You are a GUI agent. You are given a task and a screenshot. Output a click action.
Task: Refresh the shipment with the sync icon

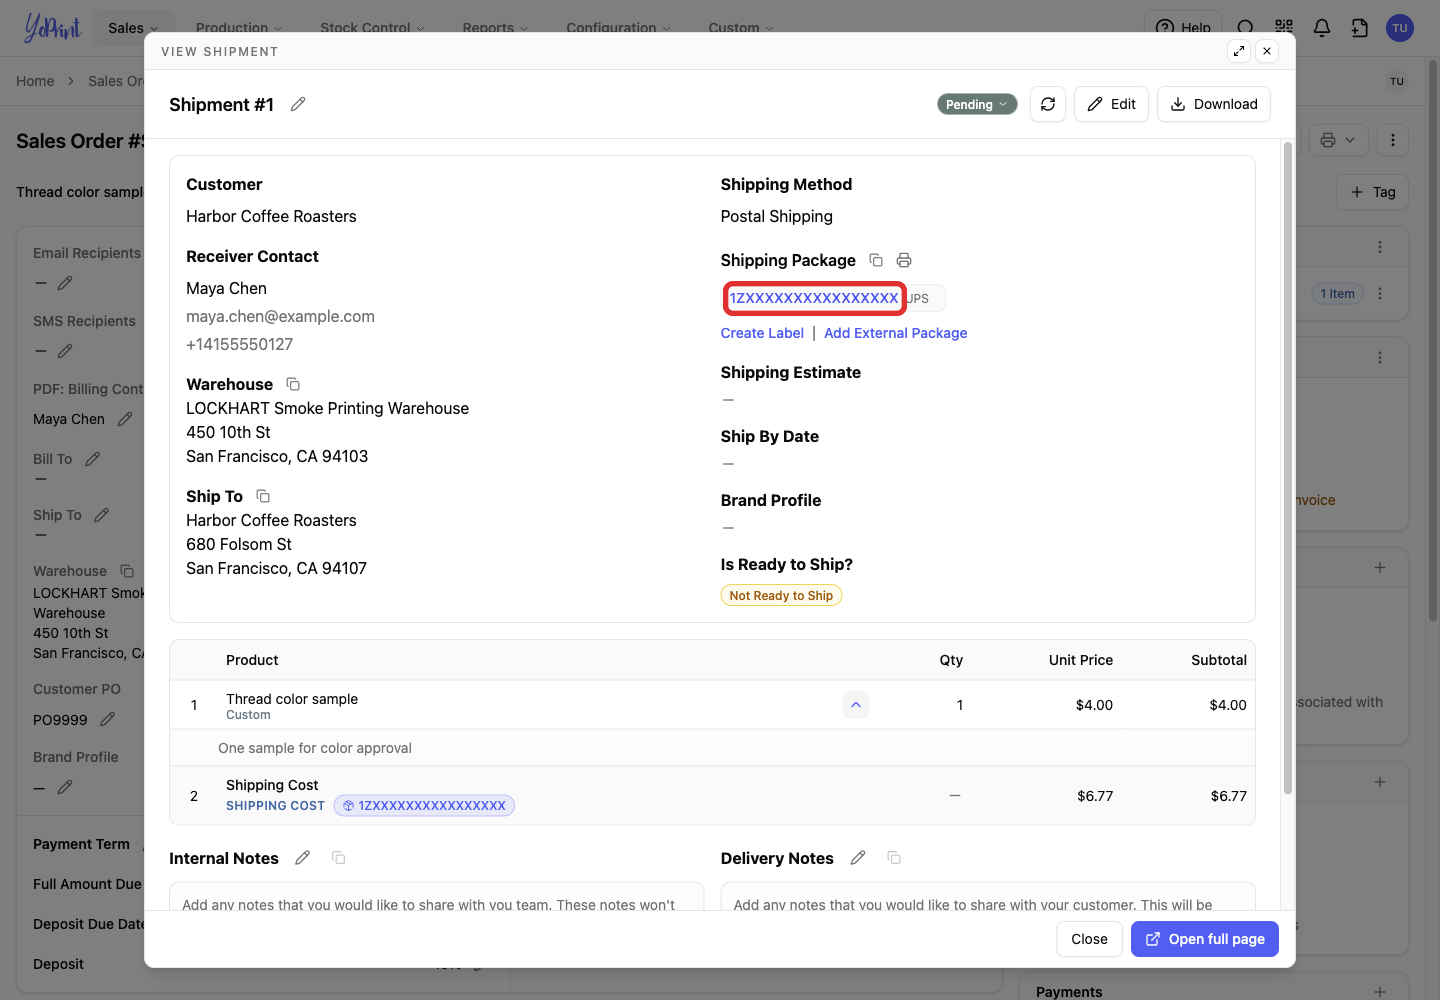pyautogui.click(x=1048, y=104)
